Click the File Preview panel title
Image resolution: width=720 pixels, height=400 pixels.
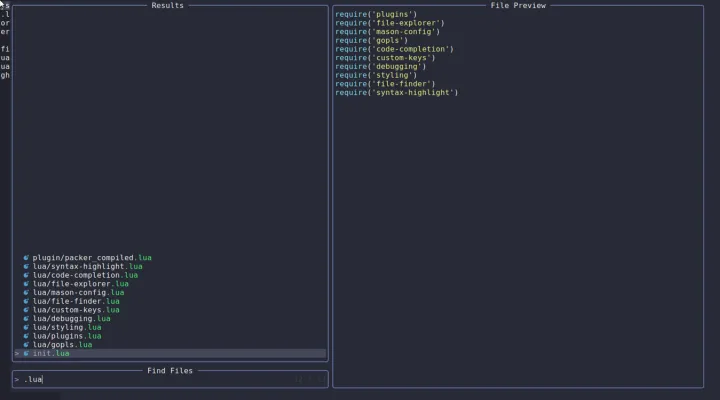[x=518, y=6]
